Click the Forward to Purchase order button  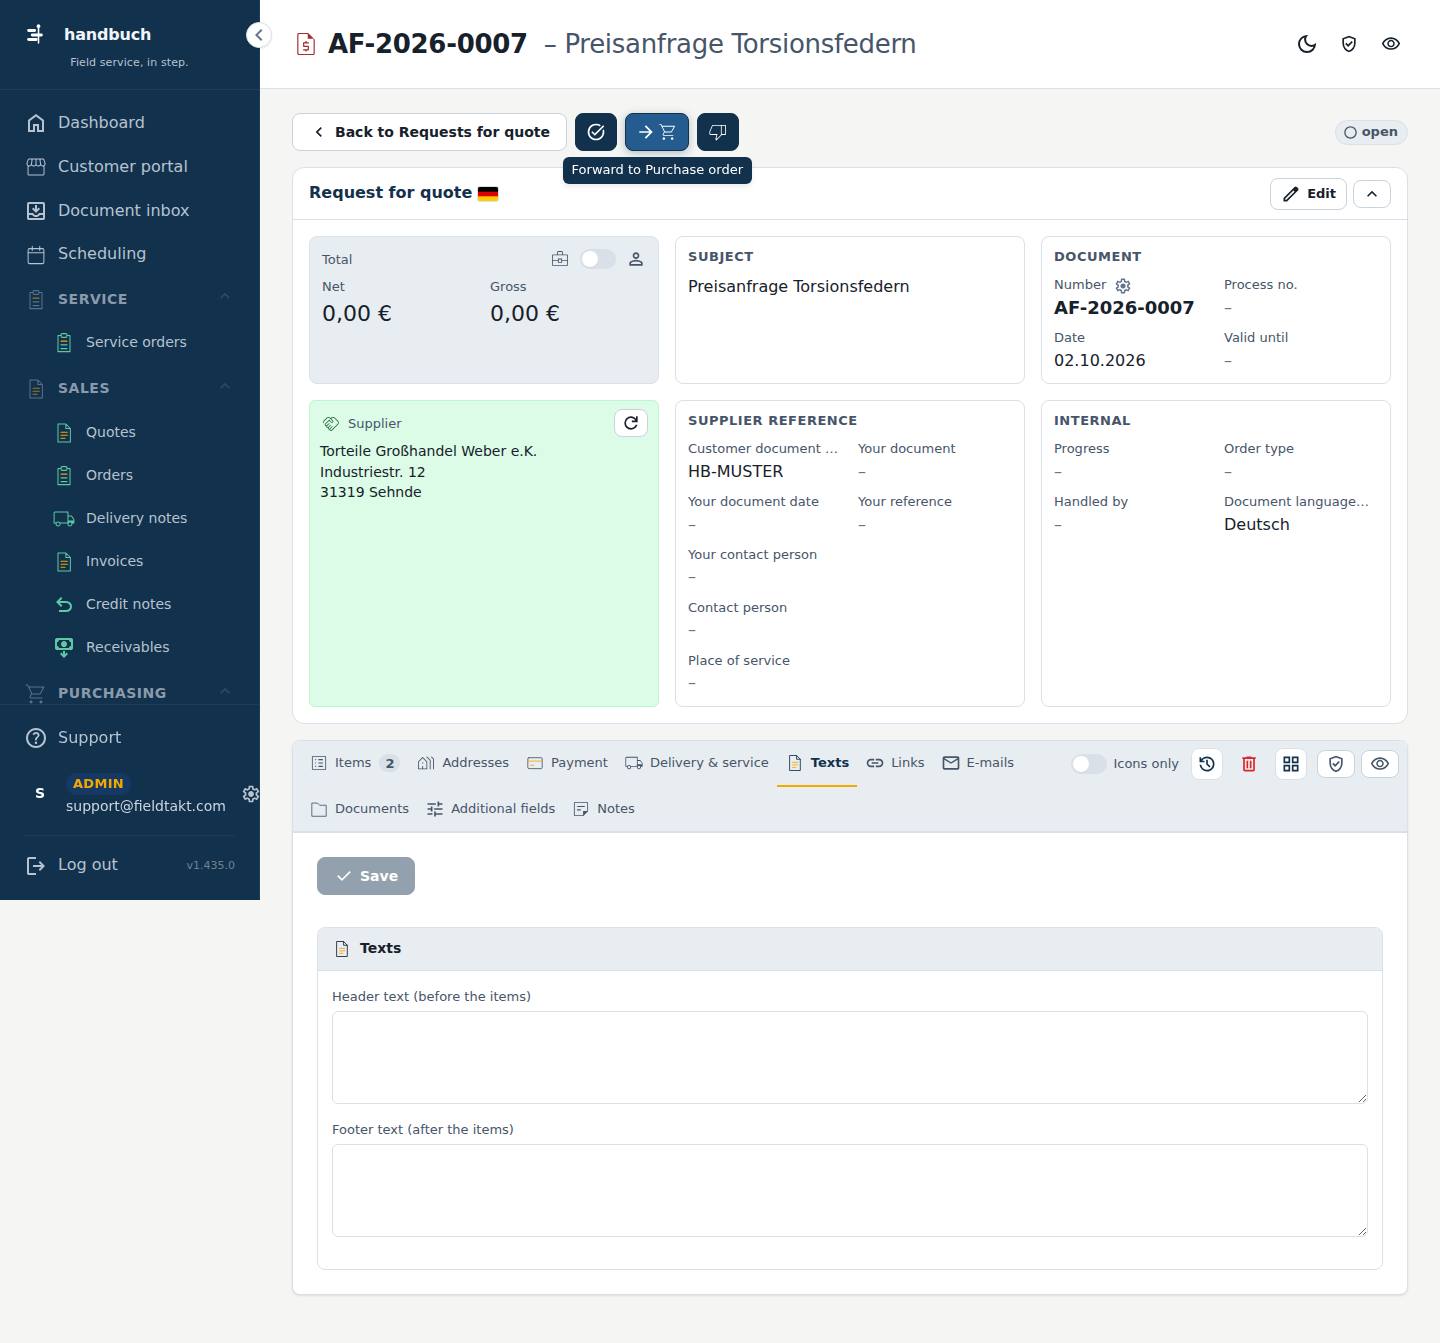point(657,132)
